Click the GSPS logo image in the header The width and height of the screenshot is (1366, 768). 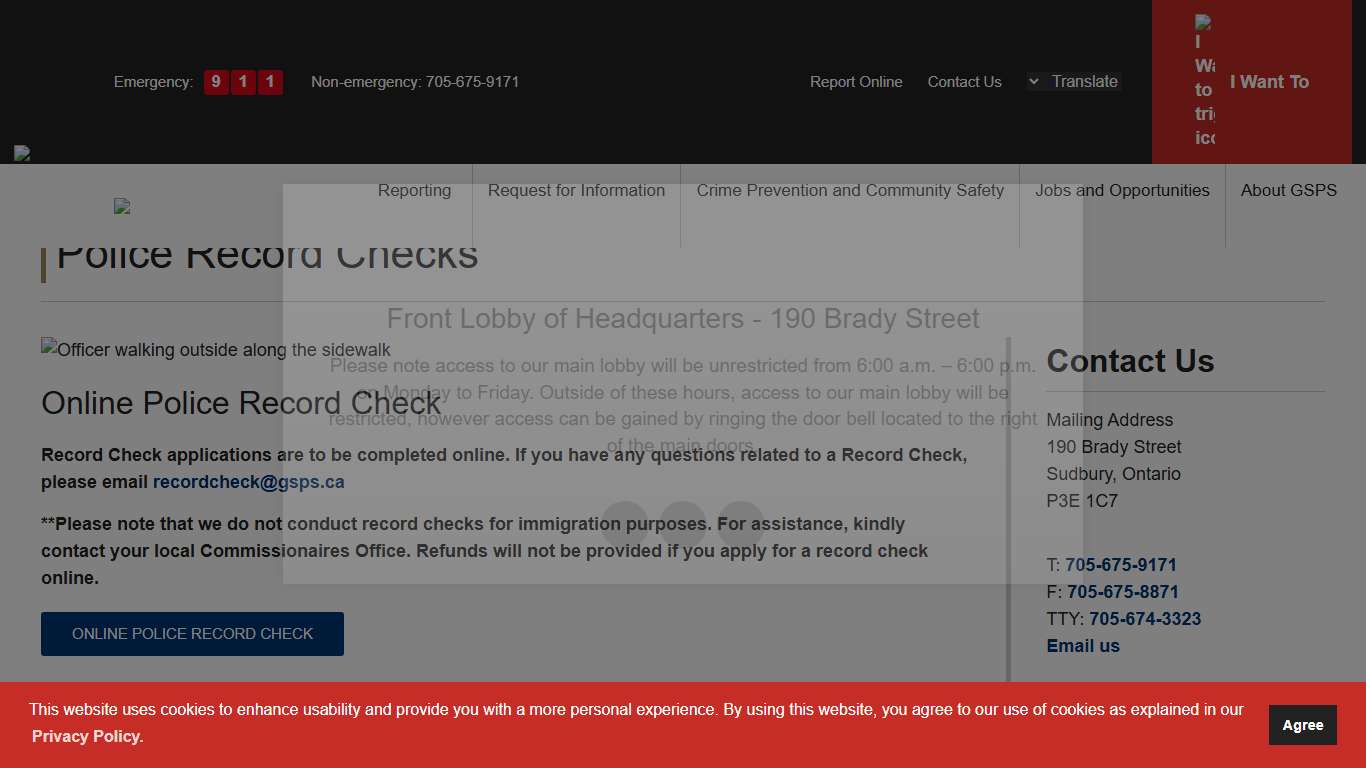[x=121, y=206]
